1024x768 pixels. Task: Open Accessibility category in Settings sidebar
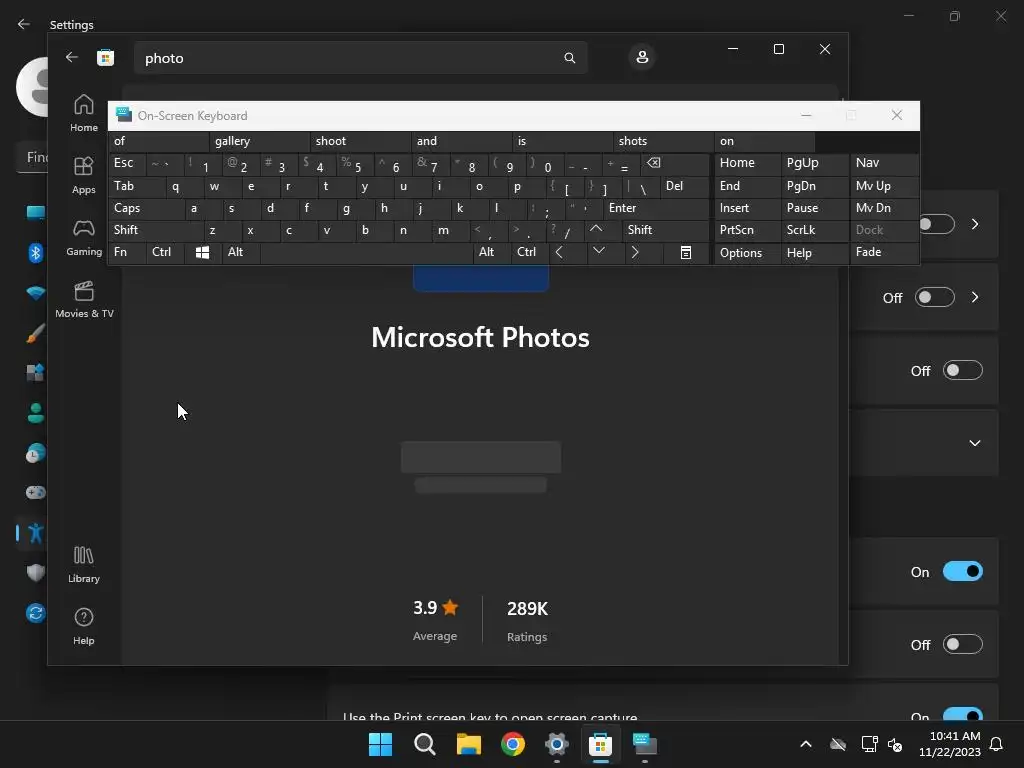click(x=35, y=533)
